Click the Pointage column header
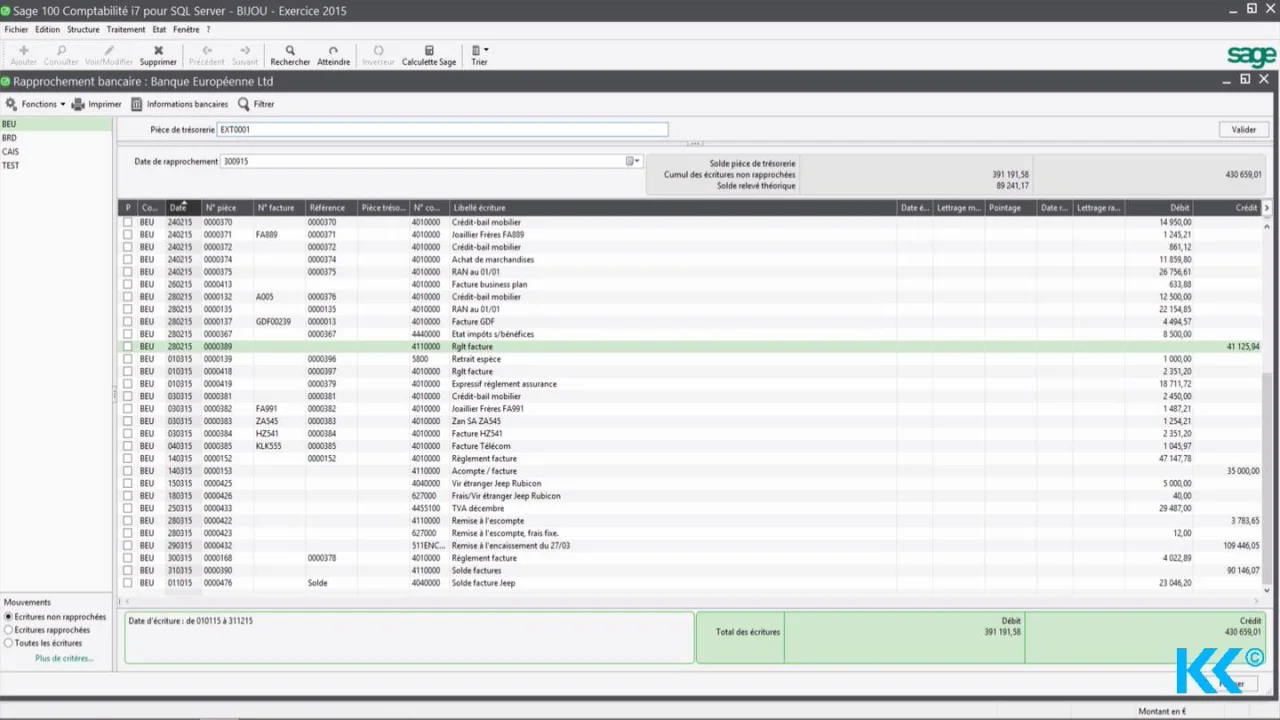Screen dimensions: 1280x720 (1011, 208)
